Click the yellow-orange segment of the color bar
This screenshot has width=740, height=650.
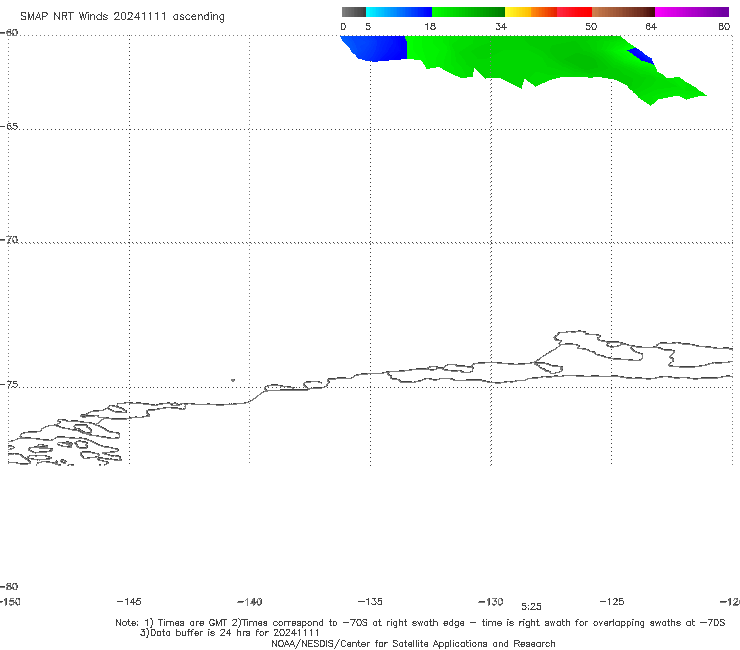point(531,12)
